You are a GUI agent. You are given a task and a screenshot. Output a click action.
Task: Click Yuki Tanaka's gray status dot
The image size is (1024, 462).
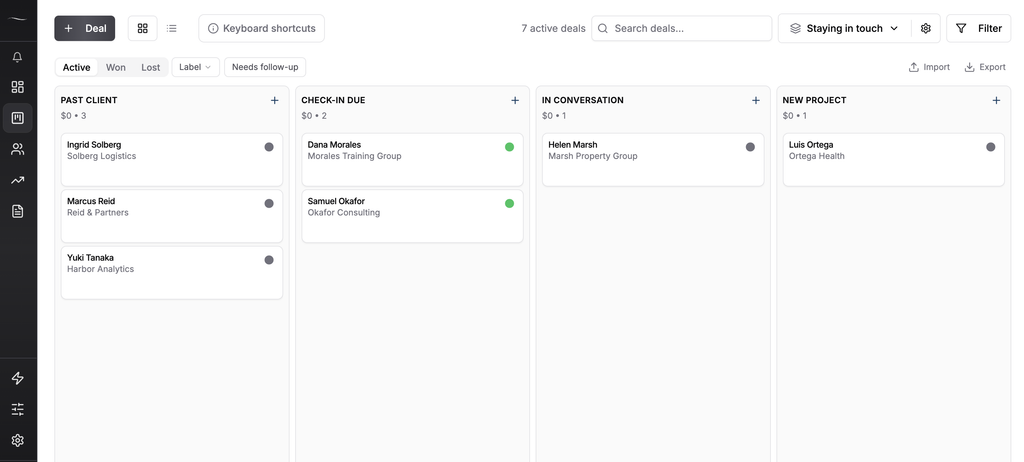point(269,260)
